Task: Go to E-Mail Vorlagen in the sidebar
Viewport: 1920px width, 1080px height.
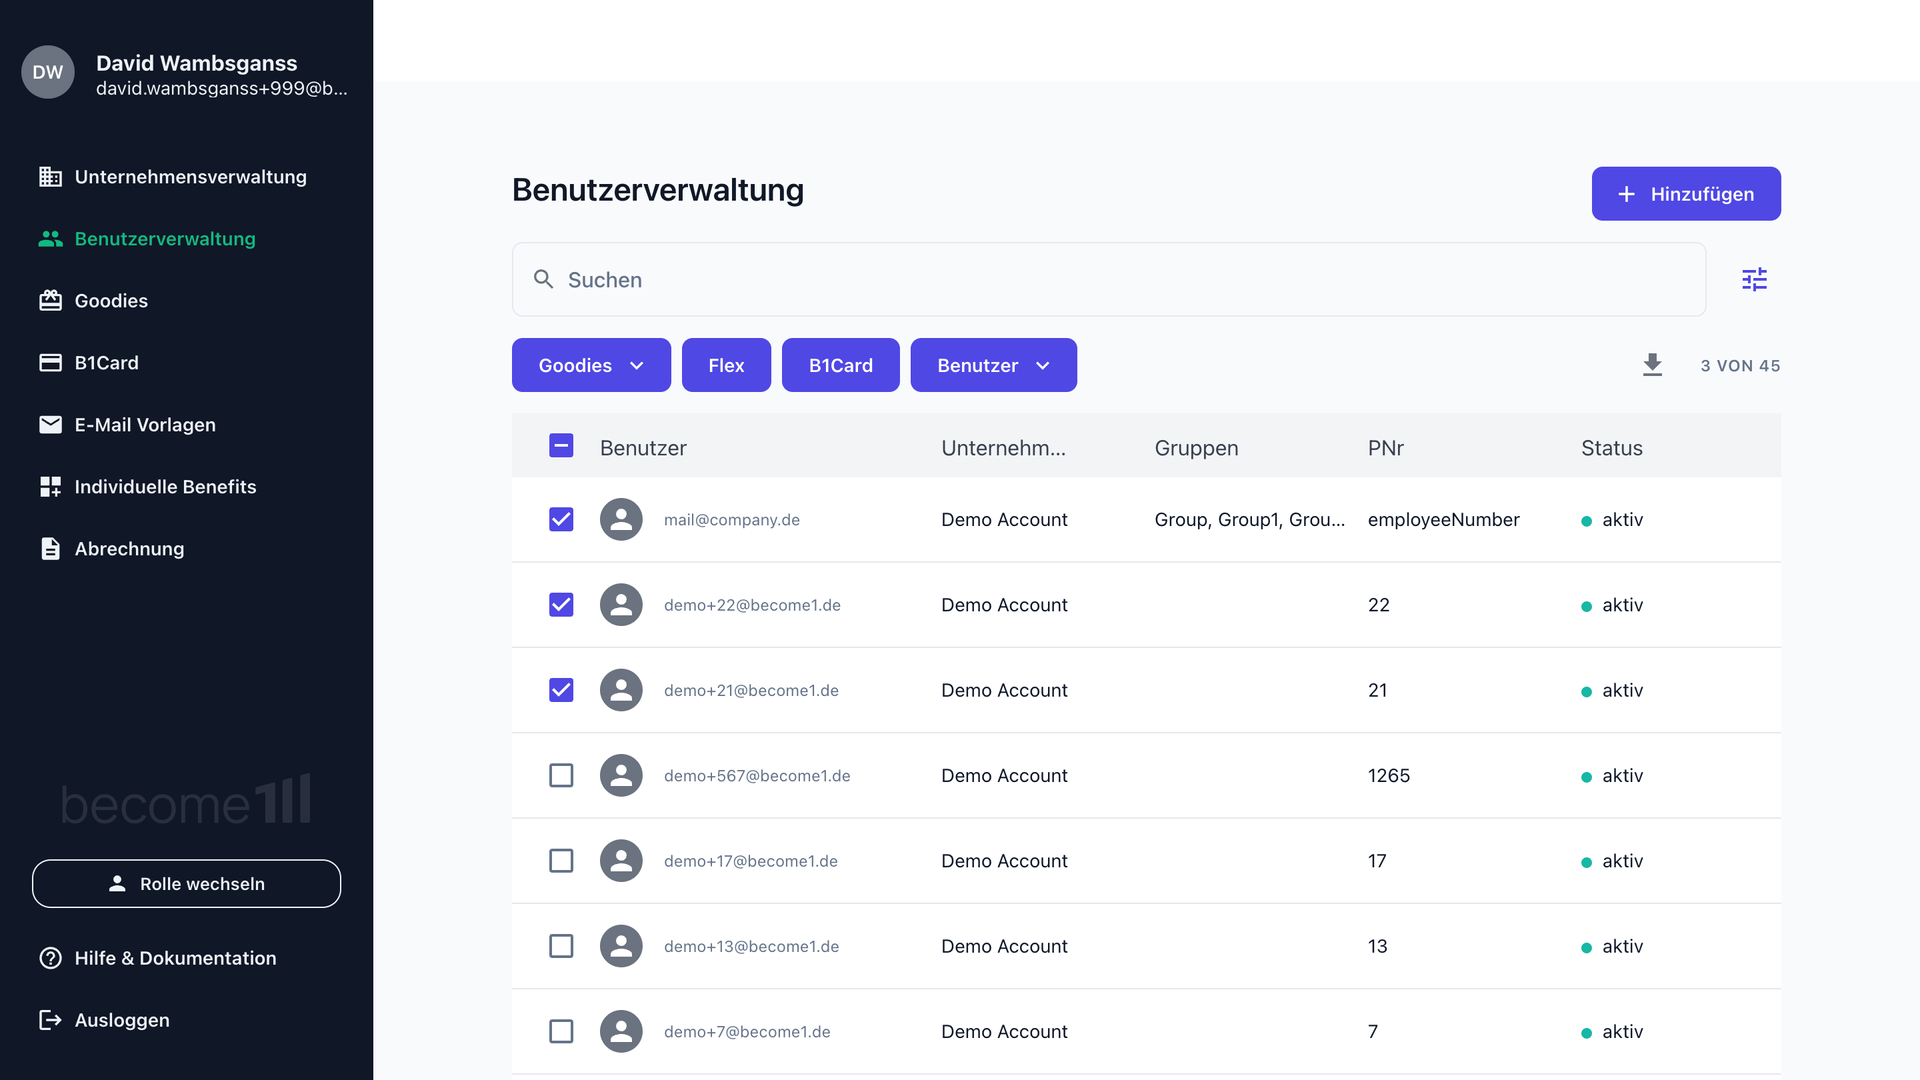Action: click(x=144, y=425)
